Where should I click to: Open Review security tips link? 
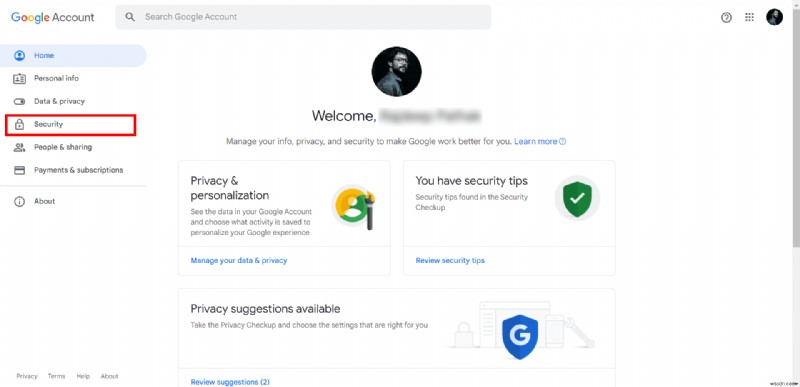point(450,261)
